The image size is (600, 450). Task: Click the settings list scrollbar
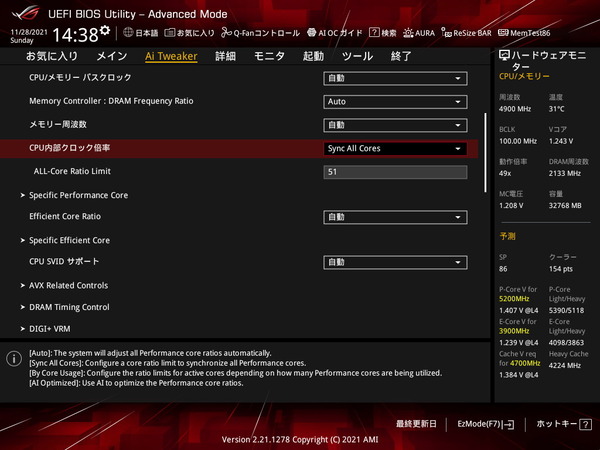click(485, 152)
